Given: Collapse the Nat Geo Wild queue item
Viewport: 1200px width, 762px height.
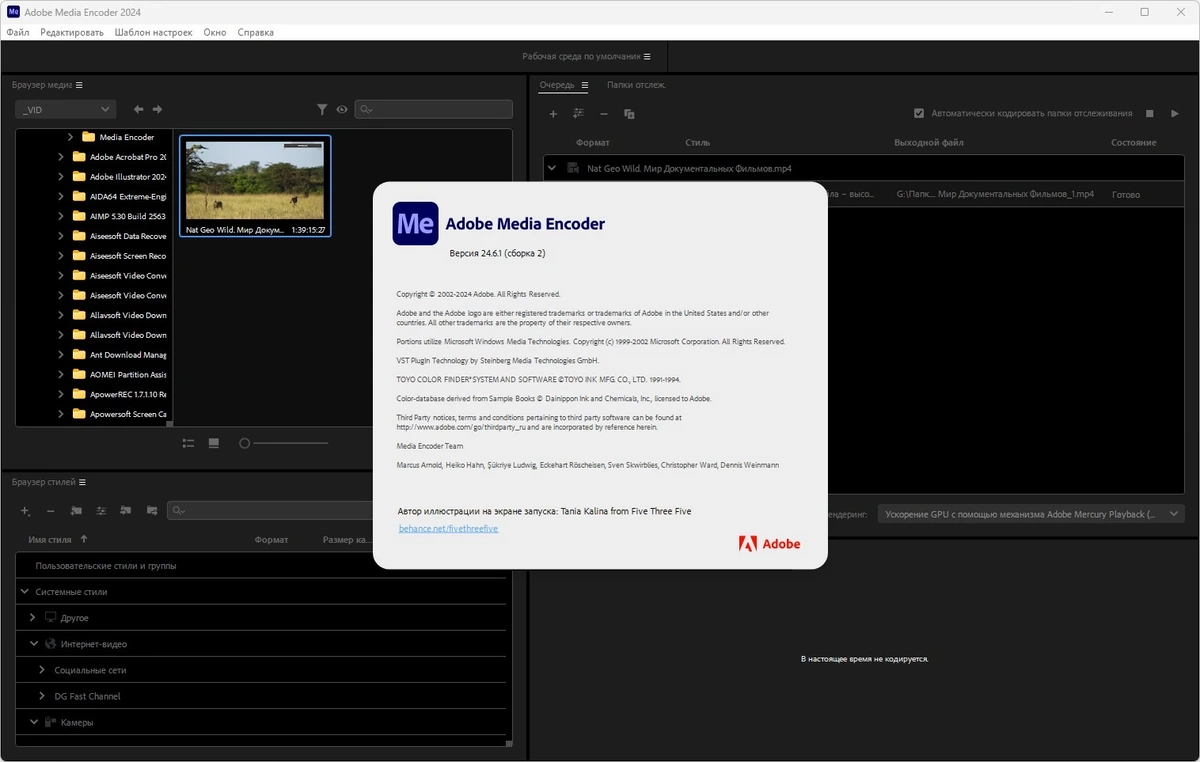Looking at the screenshot, I should click(x=552, y=168).
